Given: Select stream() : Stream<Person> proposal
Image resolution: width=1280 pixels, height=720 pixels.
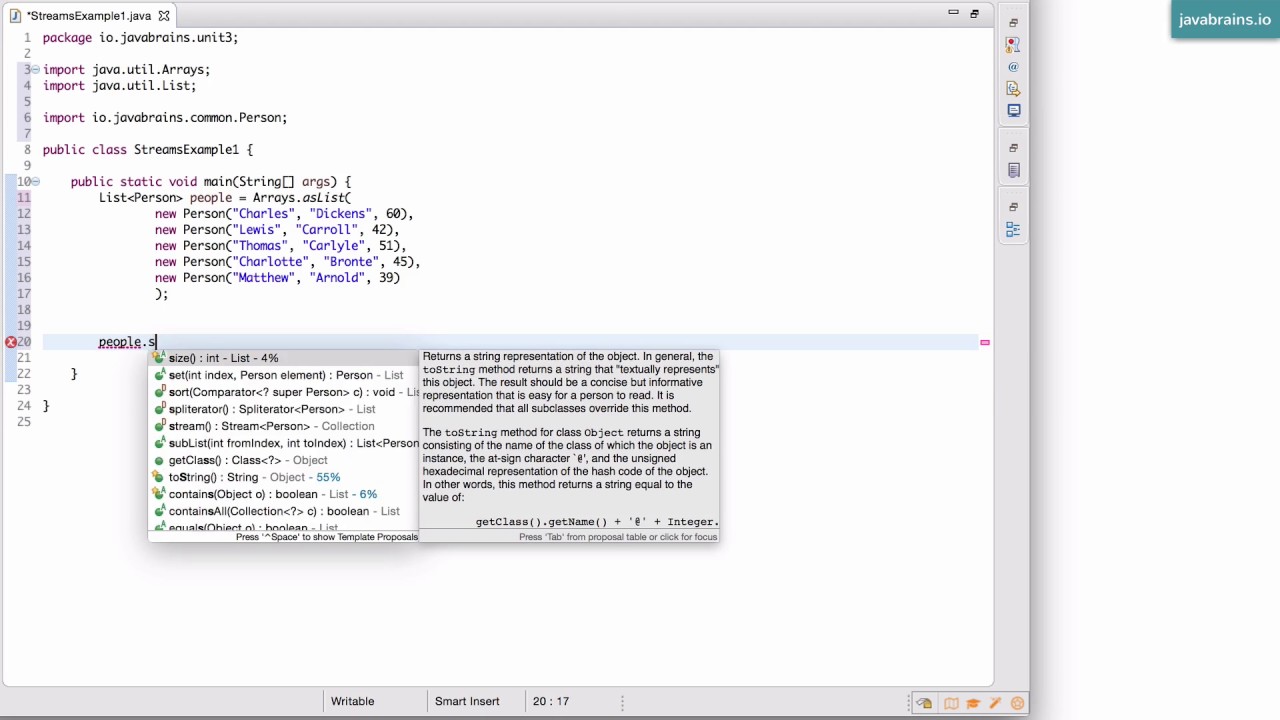Looking at the screenshot, I should coord(284,426).
